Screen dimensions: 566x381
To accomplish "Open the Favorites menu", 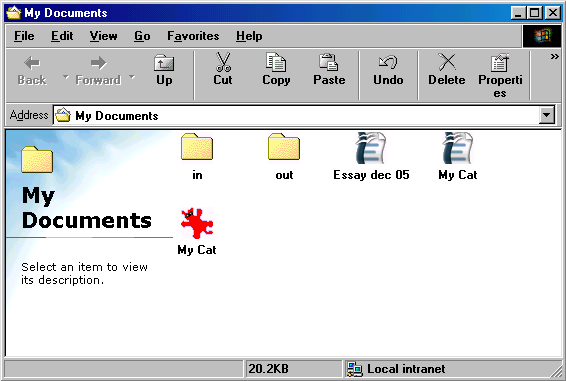I will [x=193, y=36].
